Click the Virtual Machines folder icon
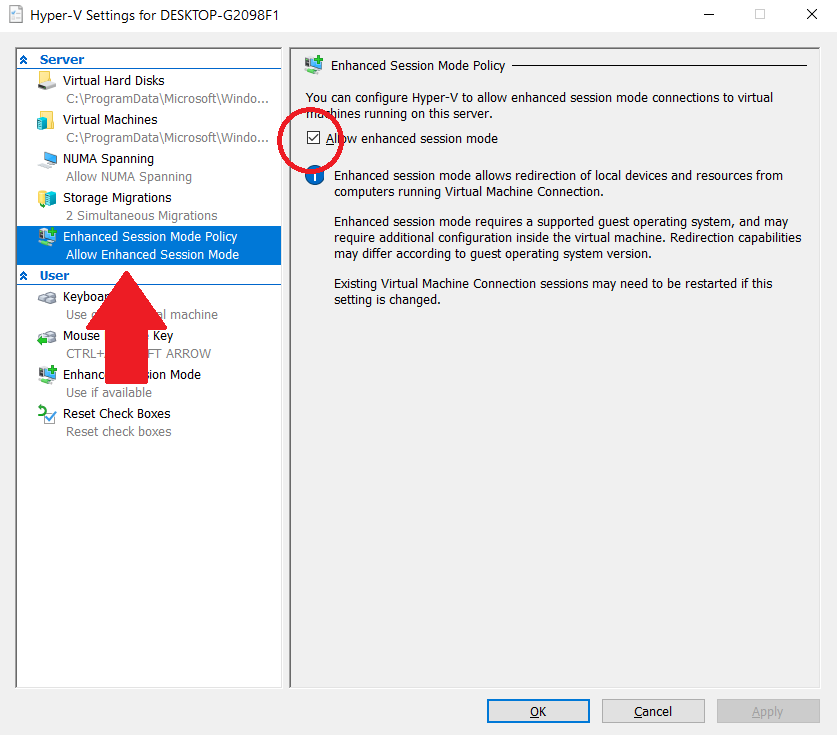This screenshot has height=735, width=837. [46, 120]
